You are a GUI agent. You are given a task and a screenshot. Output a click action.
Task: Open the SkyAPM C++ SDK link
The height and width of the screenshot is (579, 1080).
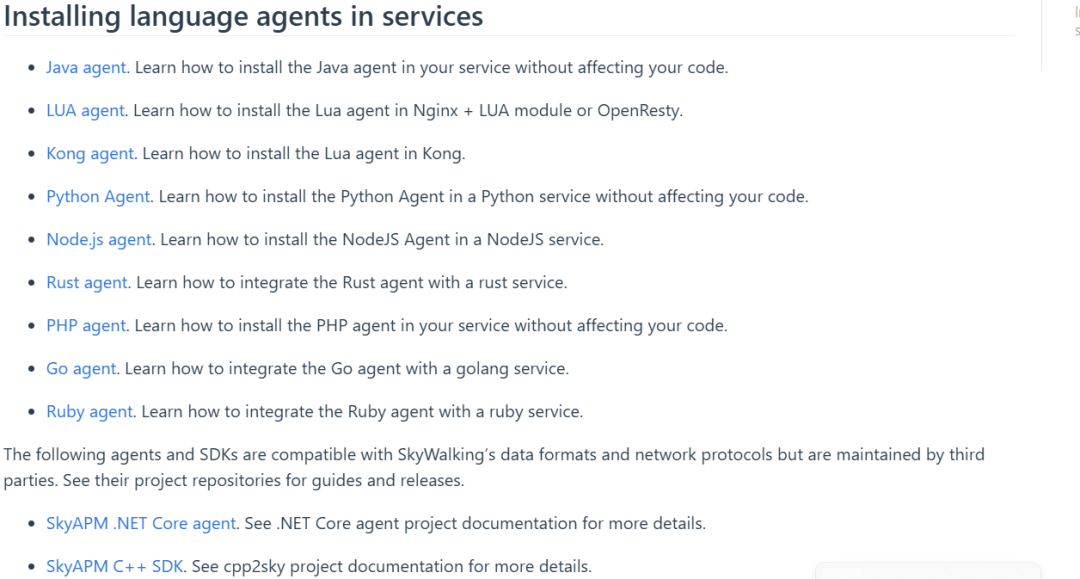click(114, 567)
